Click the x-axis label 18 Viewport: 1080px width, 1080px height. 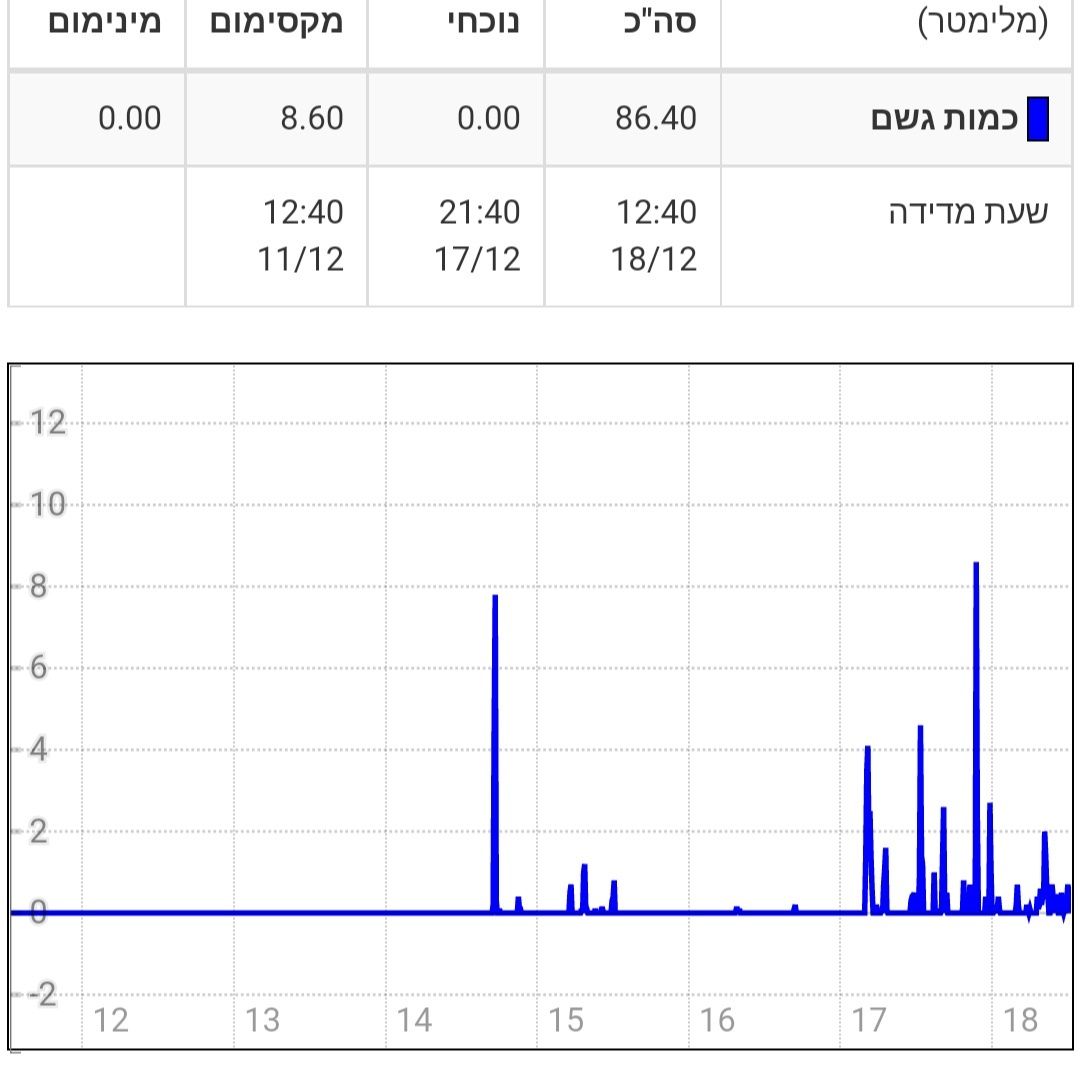[x=1020, y=1021]
